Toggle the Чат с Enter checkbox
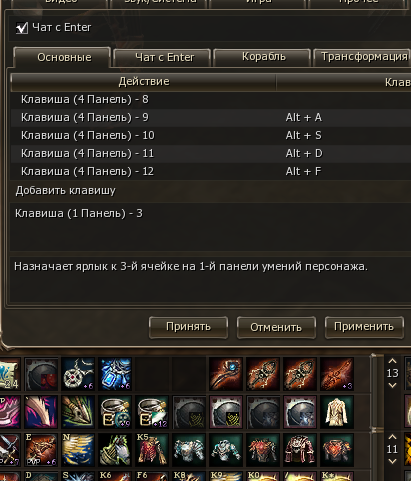 22,28
